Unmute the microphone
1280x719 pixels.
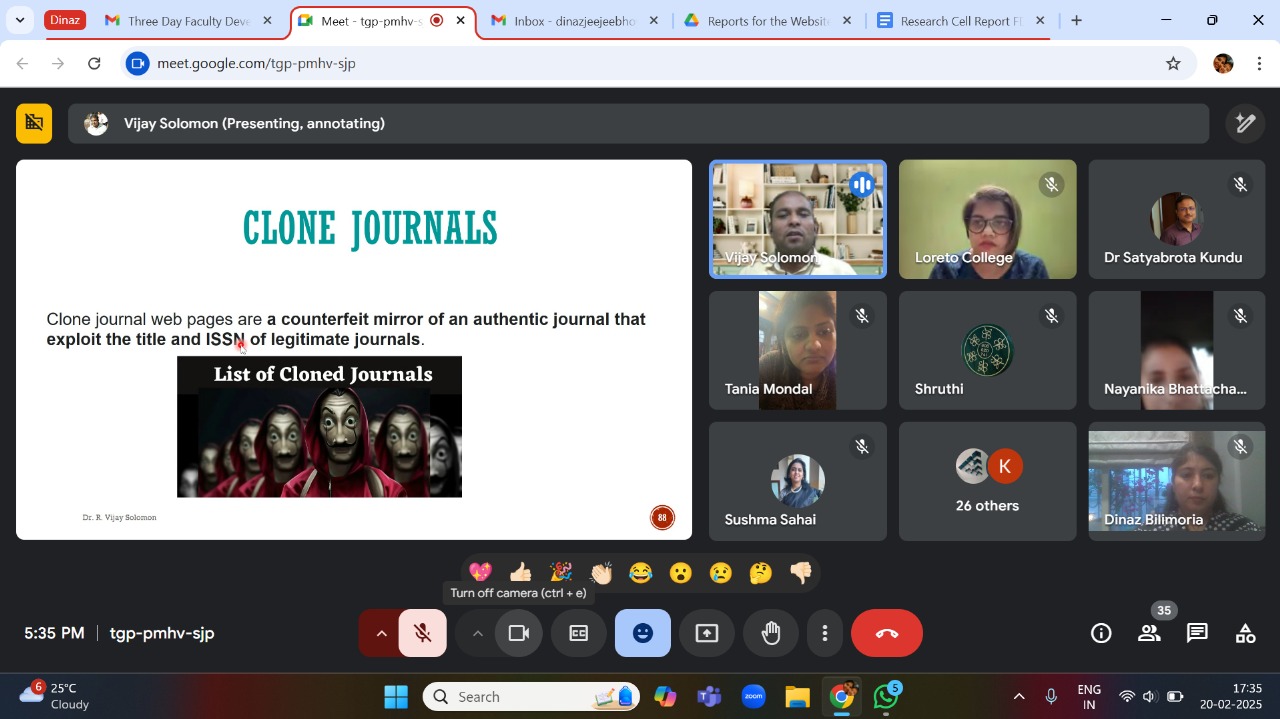pyautogui.click(x=423, y=633)
